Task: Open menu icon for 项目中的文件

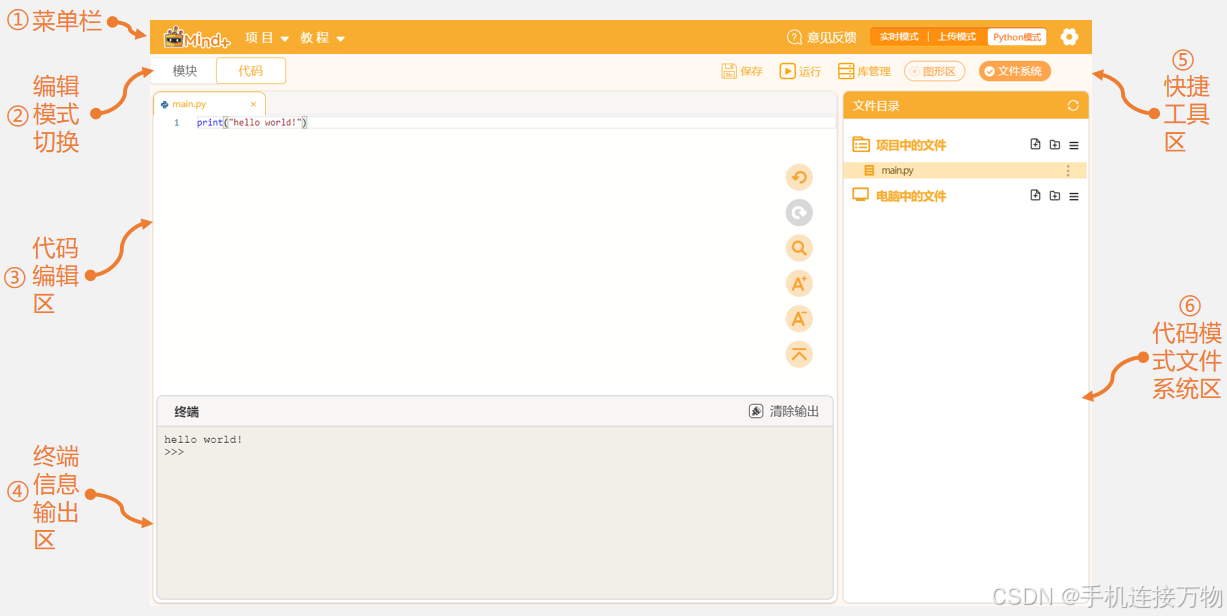Action: [1074, 145]
